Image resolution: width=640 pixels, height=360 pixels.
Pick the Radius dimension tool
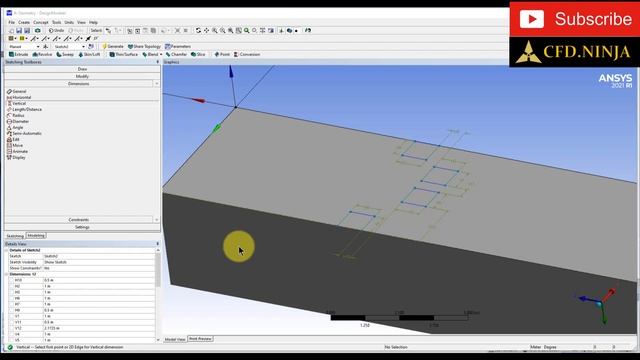[x=16, y=116]
